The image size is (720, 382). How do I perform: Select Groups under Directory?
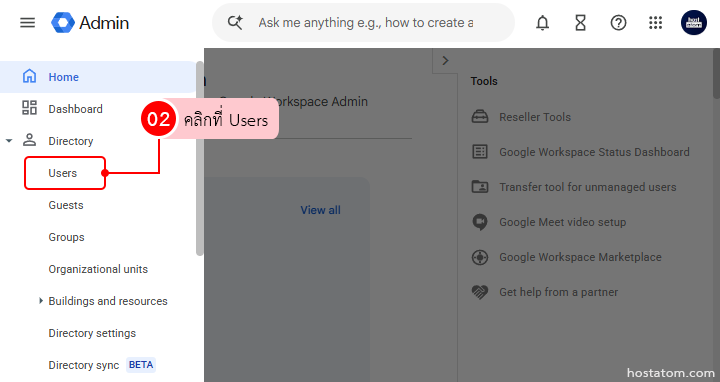tap(67, 237)
